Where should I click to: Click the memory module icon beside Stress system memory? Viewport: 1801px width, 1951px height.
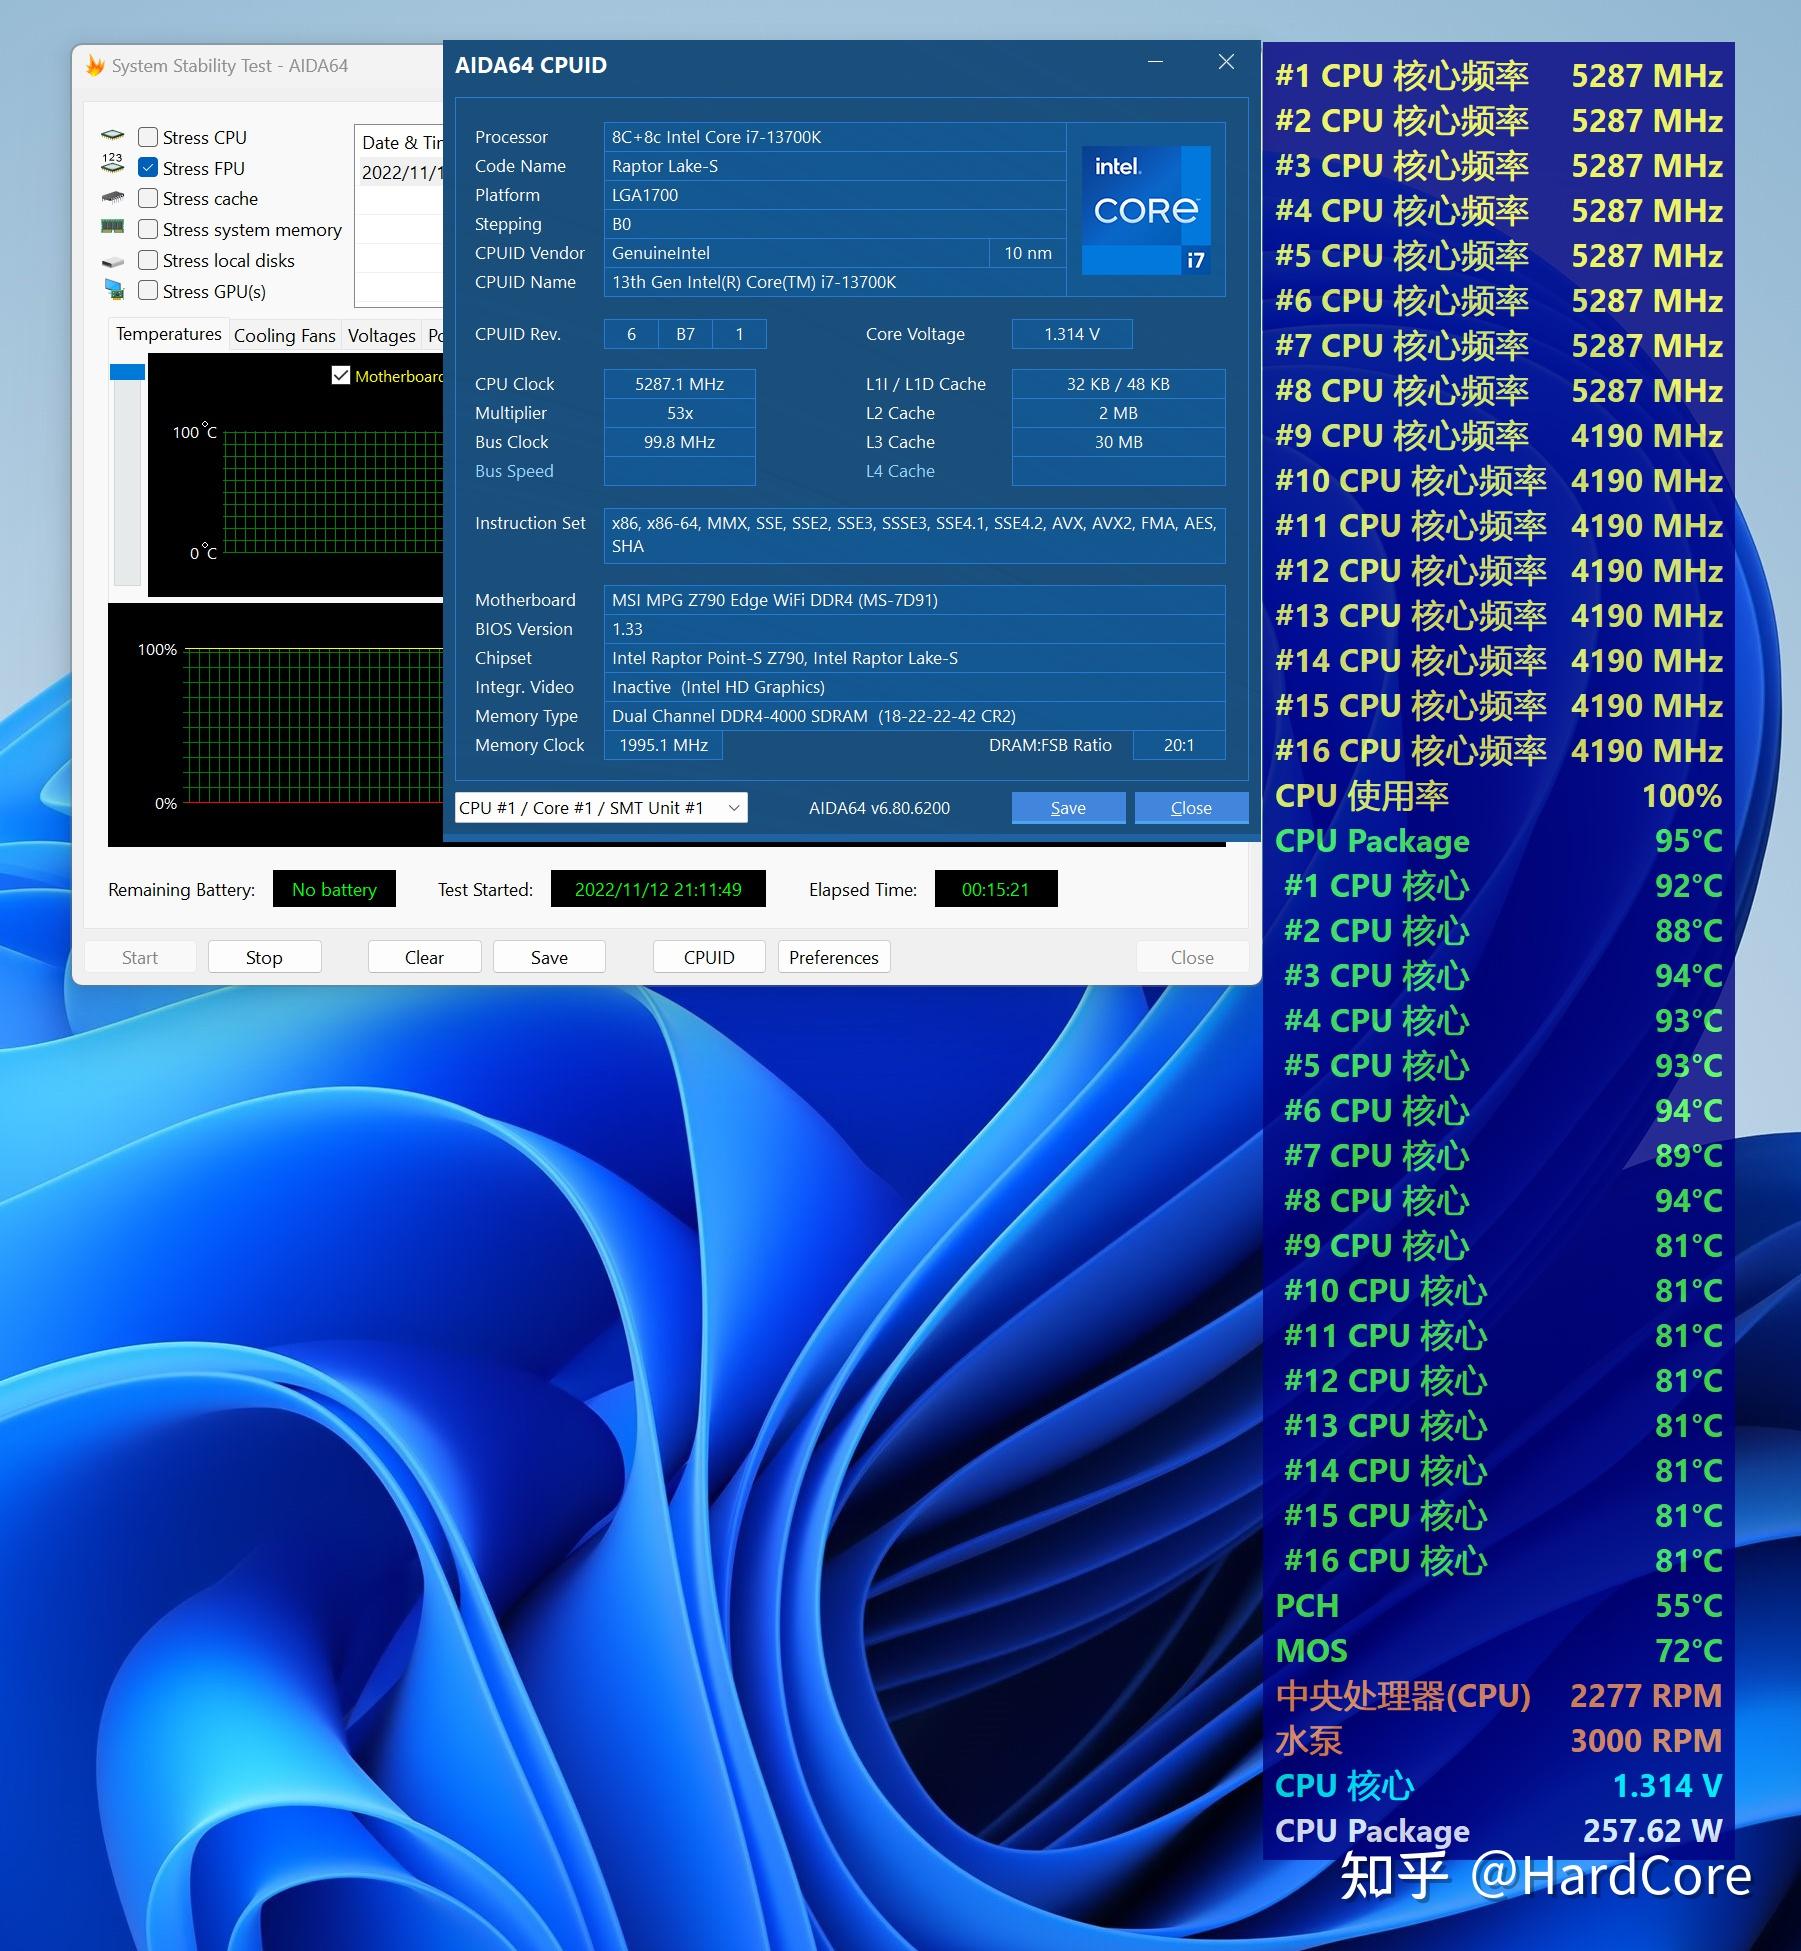pyautogui.click(x=113, y=228)
